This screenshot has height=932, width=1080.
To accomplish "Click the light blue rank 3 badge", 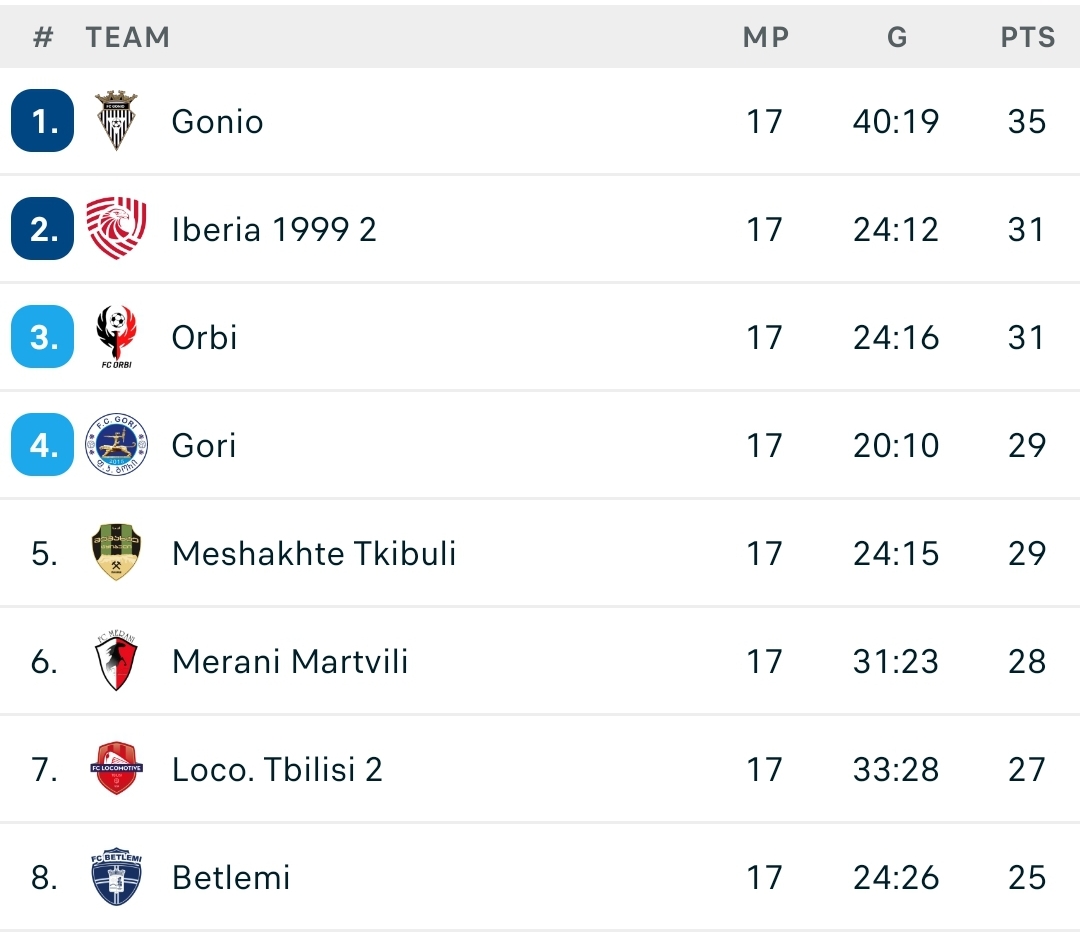I will [43, 337].
